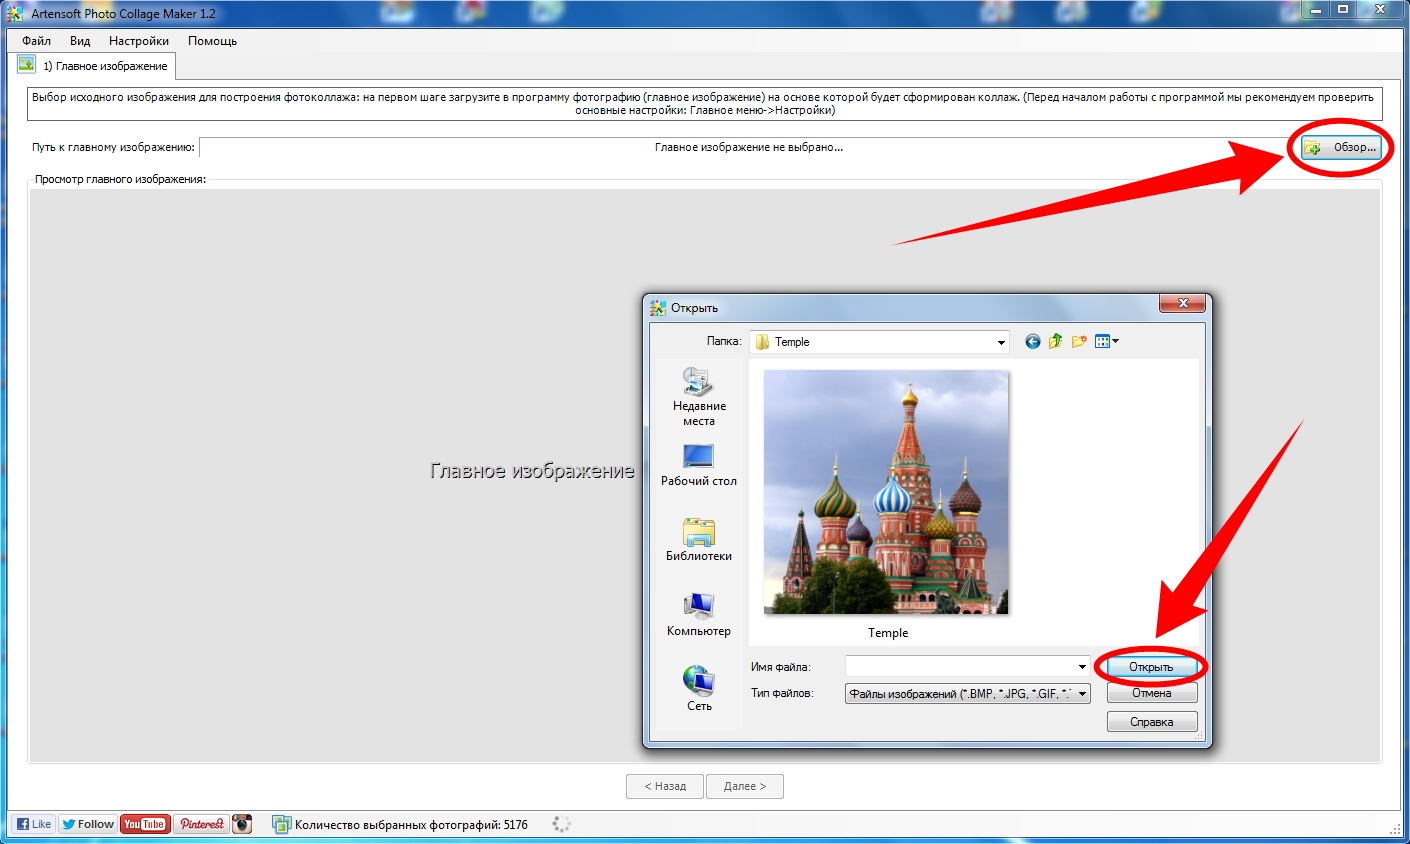Click the Artensoft app icon in title bar
1410x844 pixels.
point(15,14)
